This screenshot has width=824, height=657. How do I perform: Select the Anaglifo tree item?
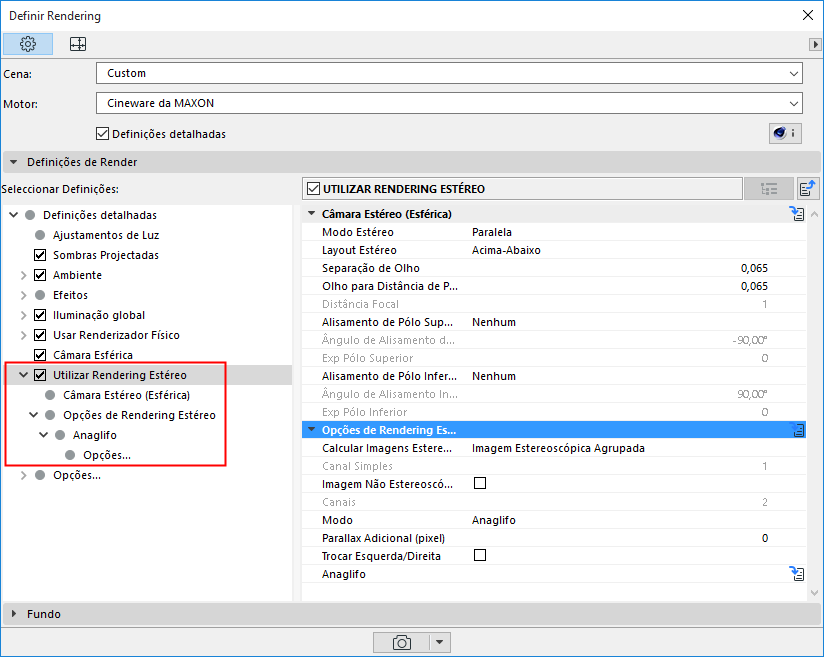click(95, 435)
